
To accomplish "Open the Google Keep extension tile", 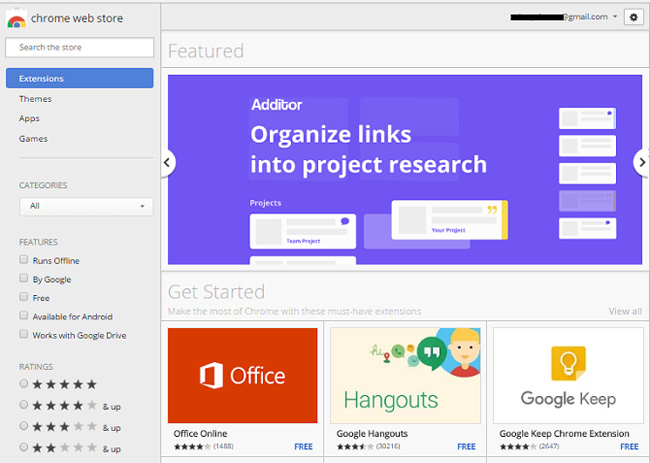I will (x=567, y=375).
